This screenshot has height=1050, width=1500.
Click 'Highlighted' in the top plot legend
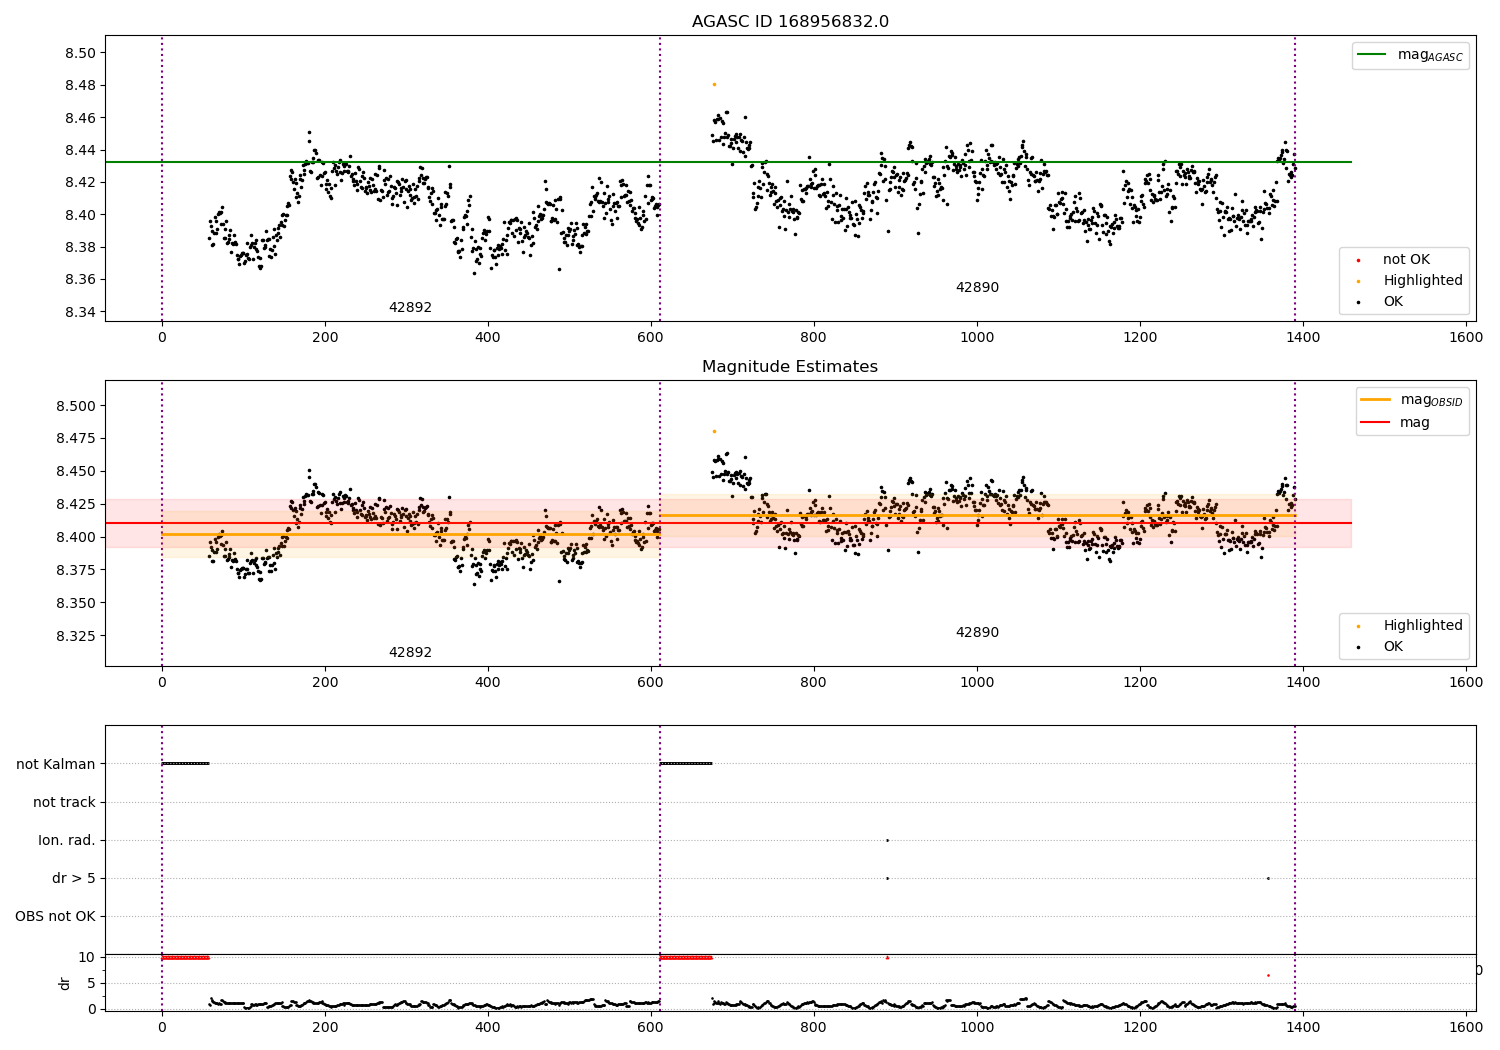[x=1422, y=281]
